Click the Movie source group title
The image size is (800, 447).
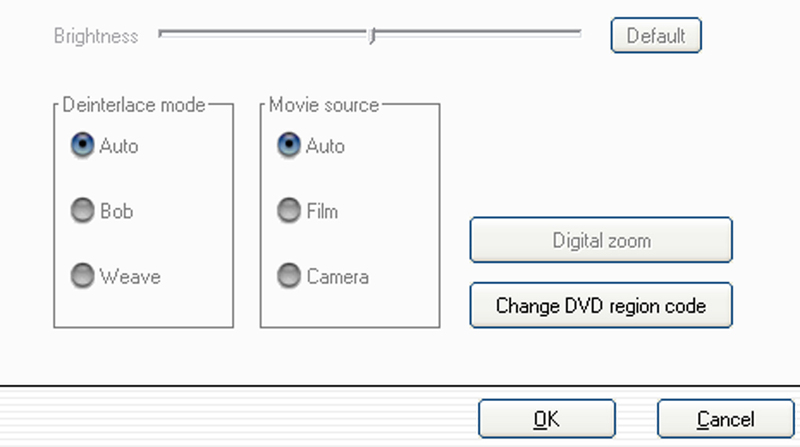(x=324, y=105)
